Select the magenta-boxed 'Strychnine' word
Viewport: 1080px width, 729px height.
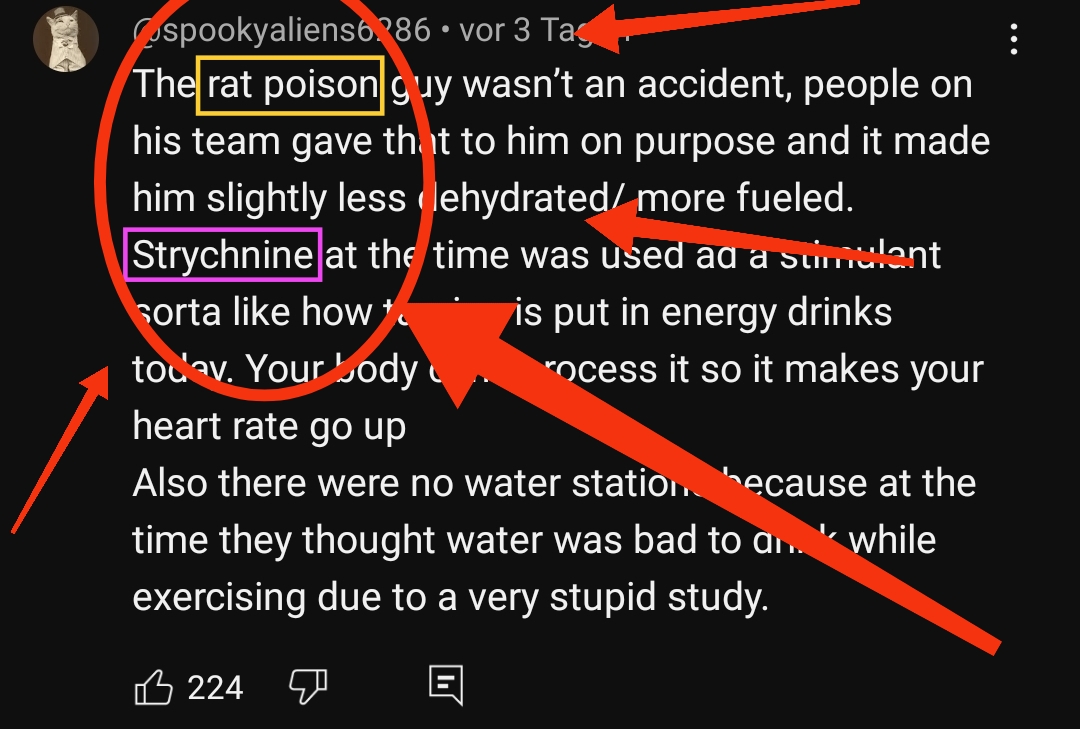(222, 255)
